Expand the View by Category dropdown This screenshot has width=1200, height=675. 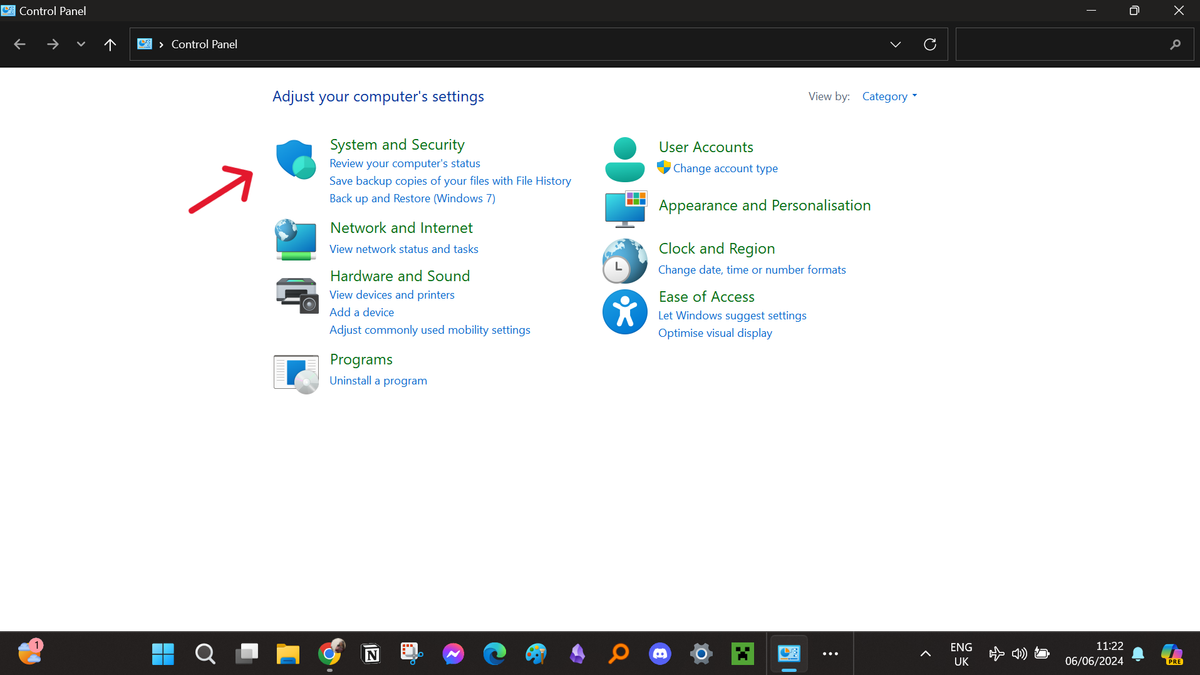click(889, 97)
